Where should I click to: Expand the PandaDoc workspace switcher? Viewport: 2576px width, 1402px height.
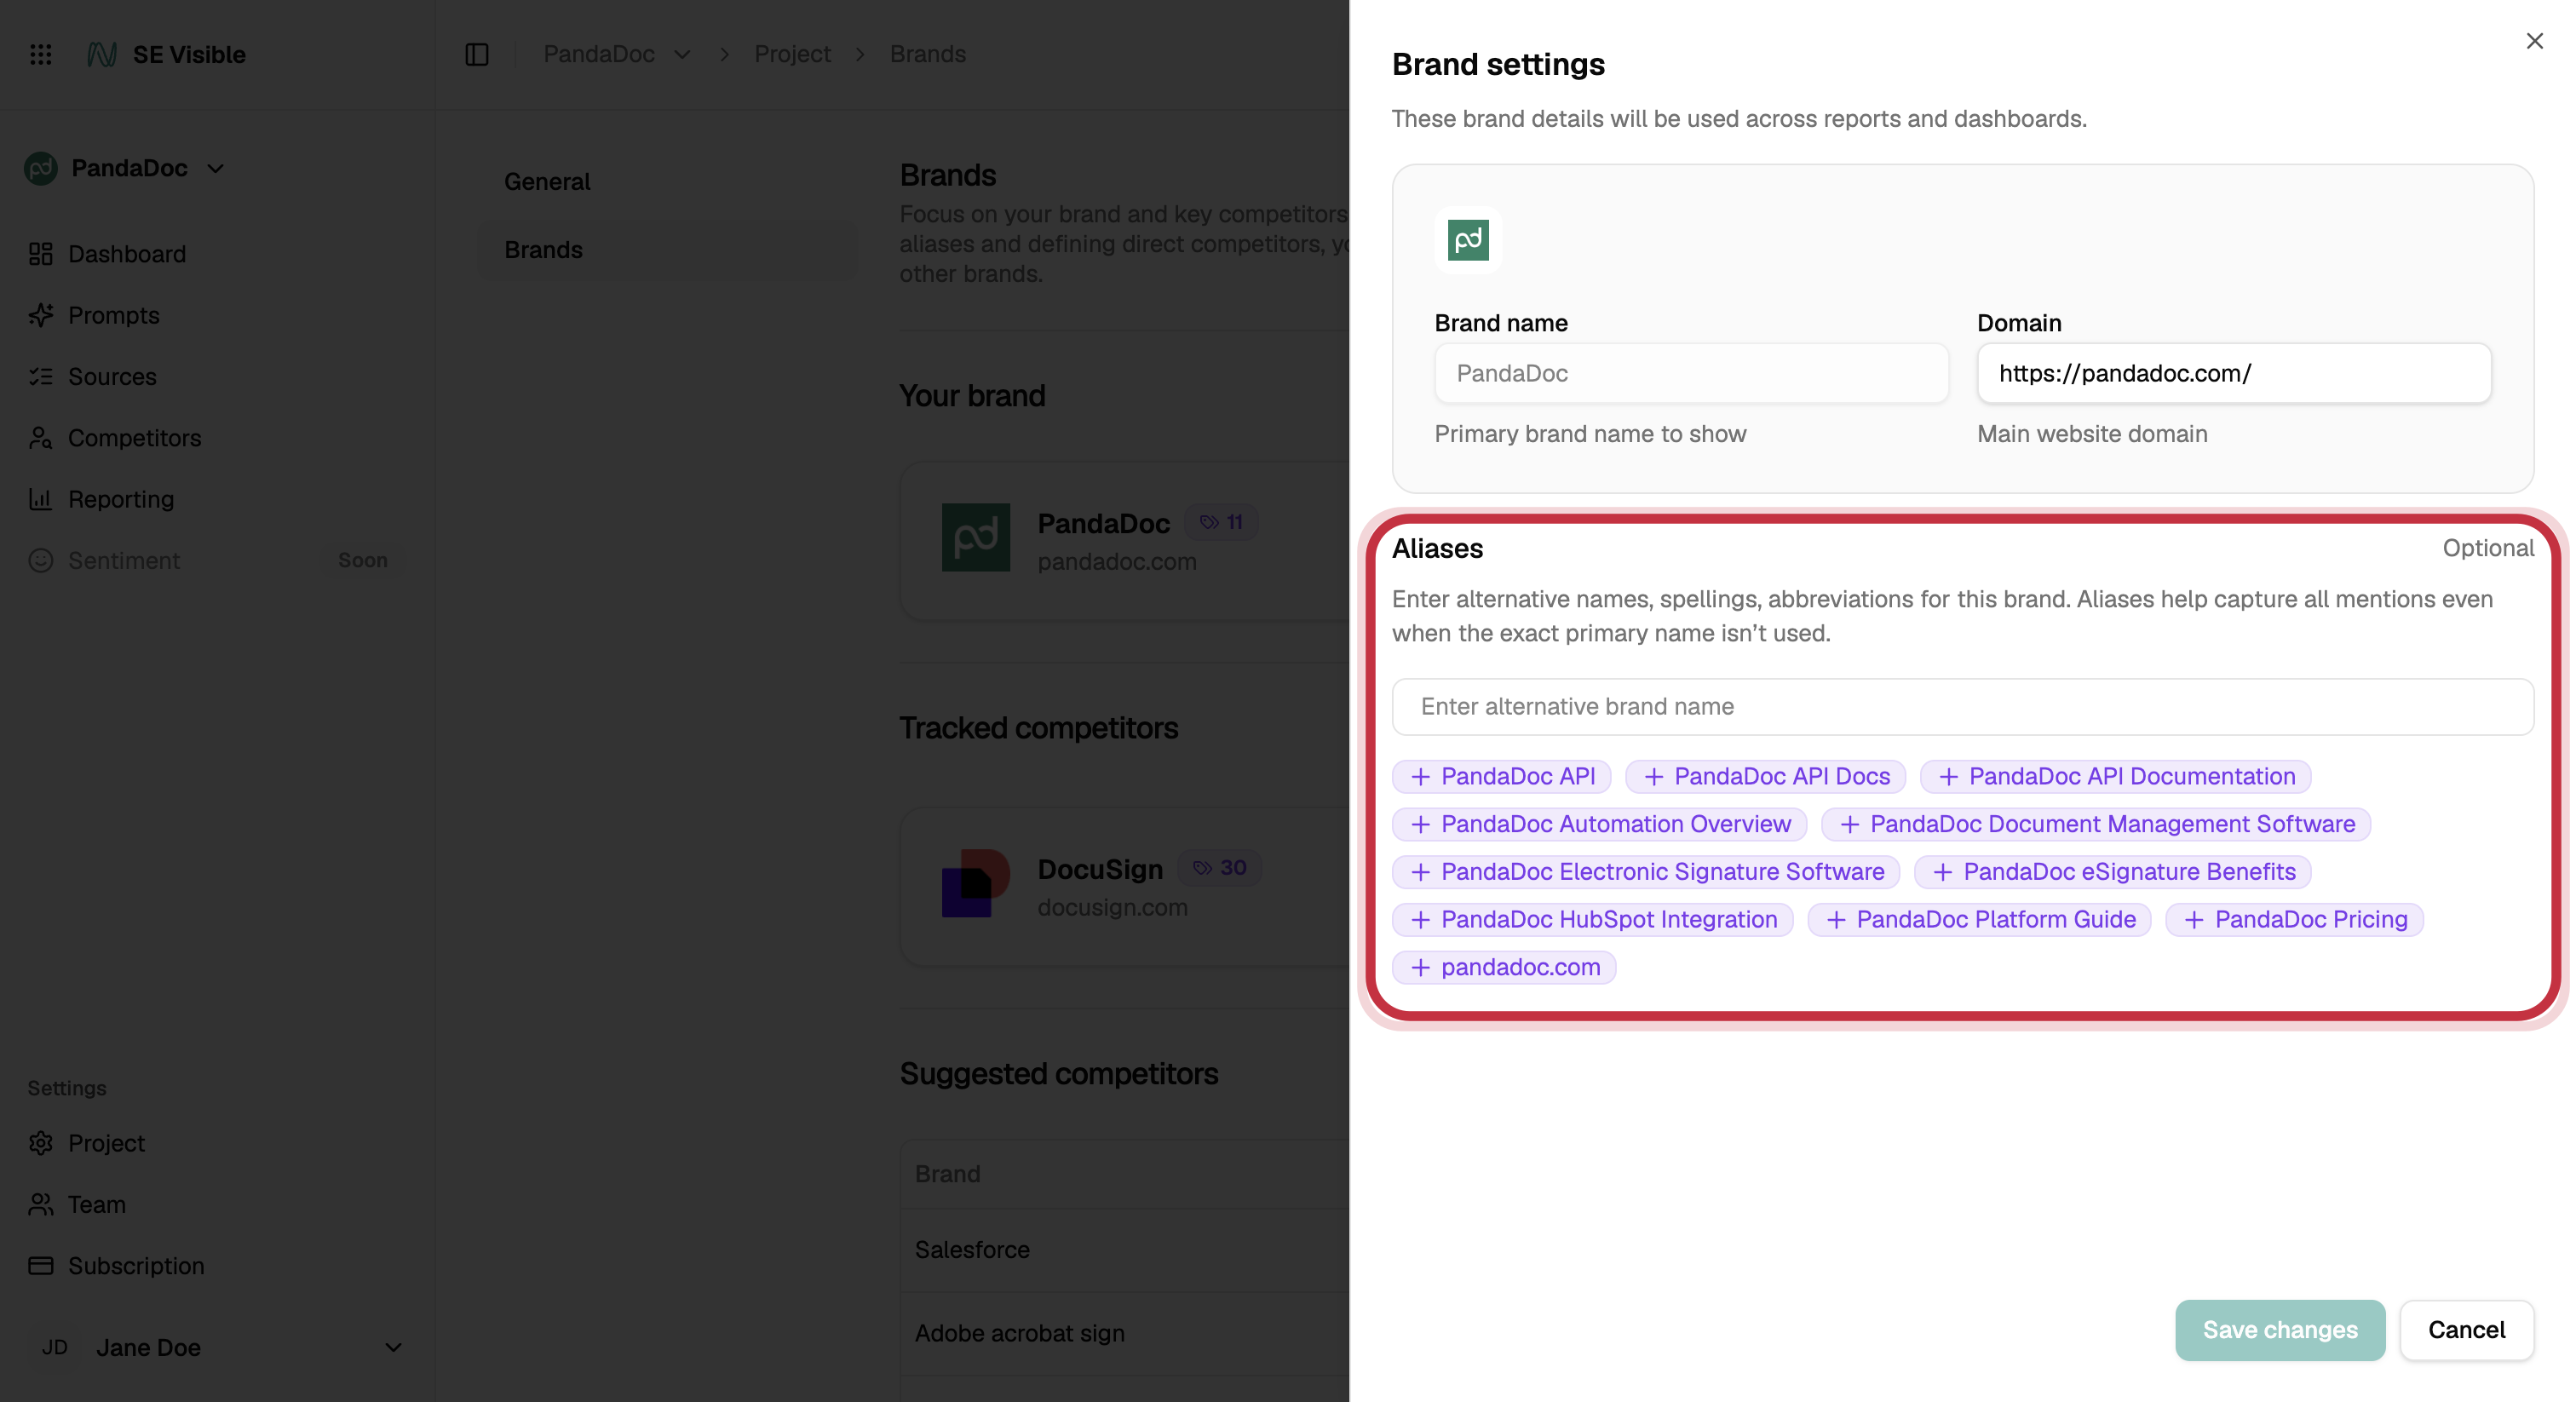pyautogui.click(x=215, y=168)
